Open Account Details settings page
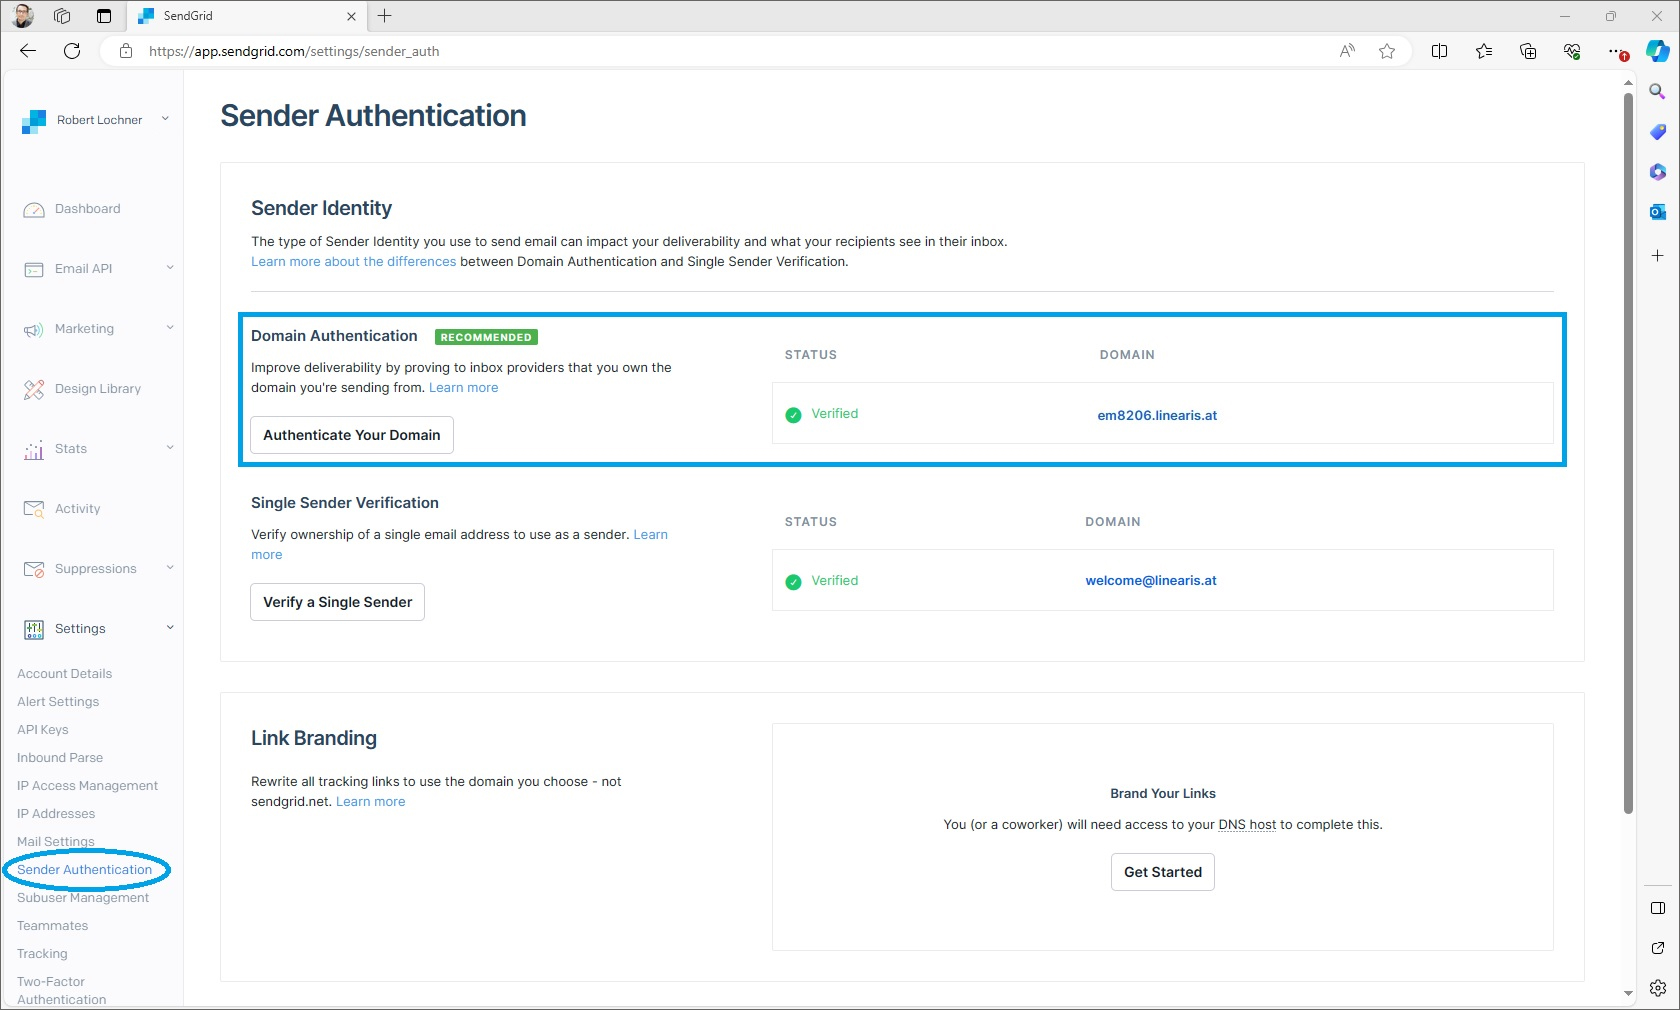 click(64, 674)
